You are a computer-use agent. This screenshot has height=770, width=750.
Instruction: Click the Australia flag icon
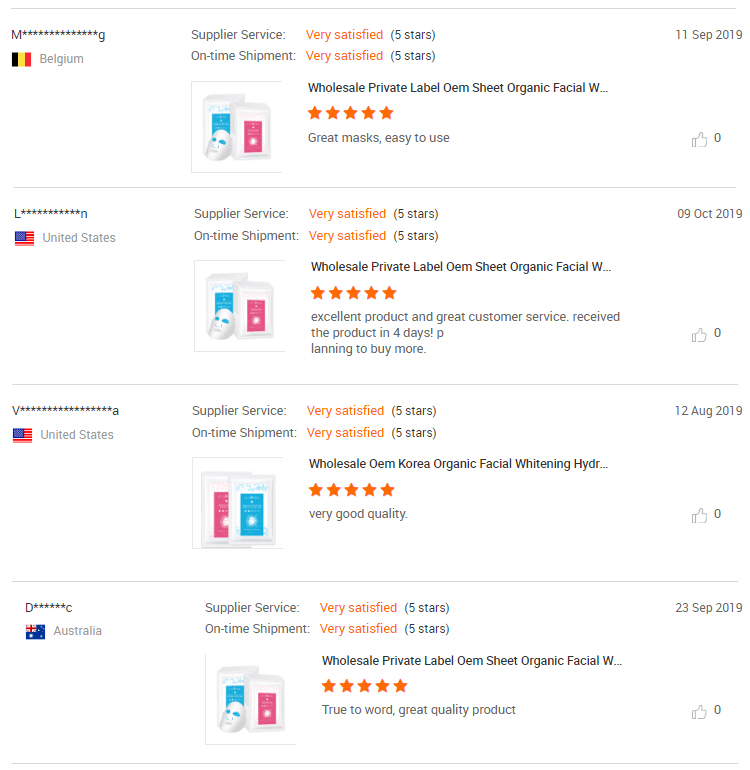(35, 632)
